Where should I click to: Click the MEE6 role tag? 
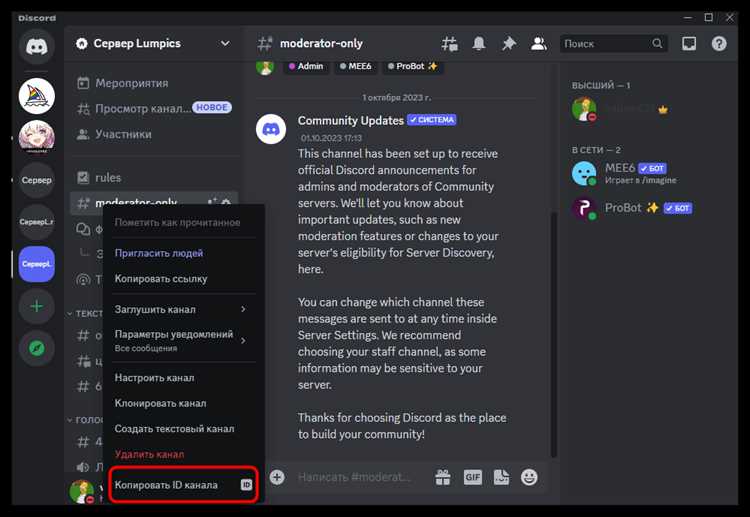coord(355,66)
